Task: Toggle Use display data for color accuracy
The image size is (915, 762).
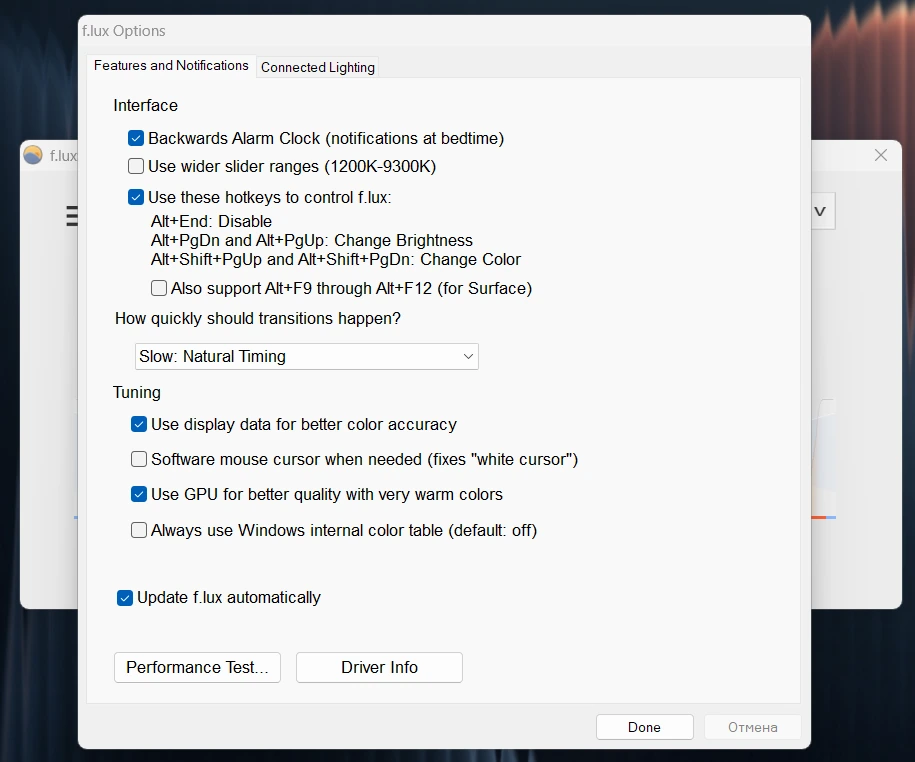Action: pyautogui.click(x=139, y=424)
